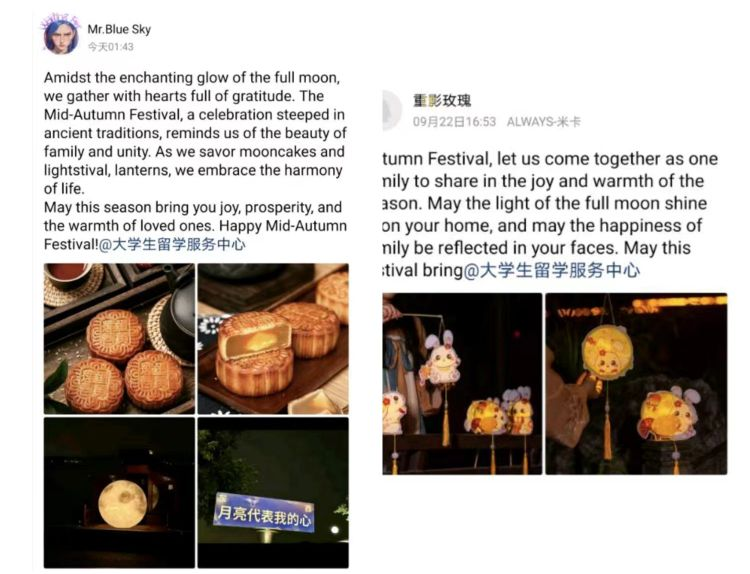View the three mooncakes on tray photo
This screenshot has height=574, width=750.
[119, 339]
